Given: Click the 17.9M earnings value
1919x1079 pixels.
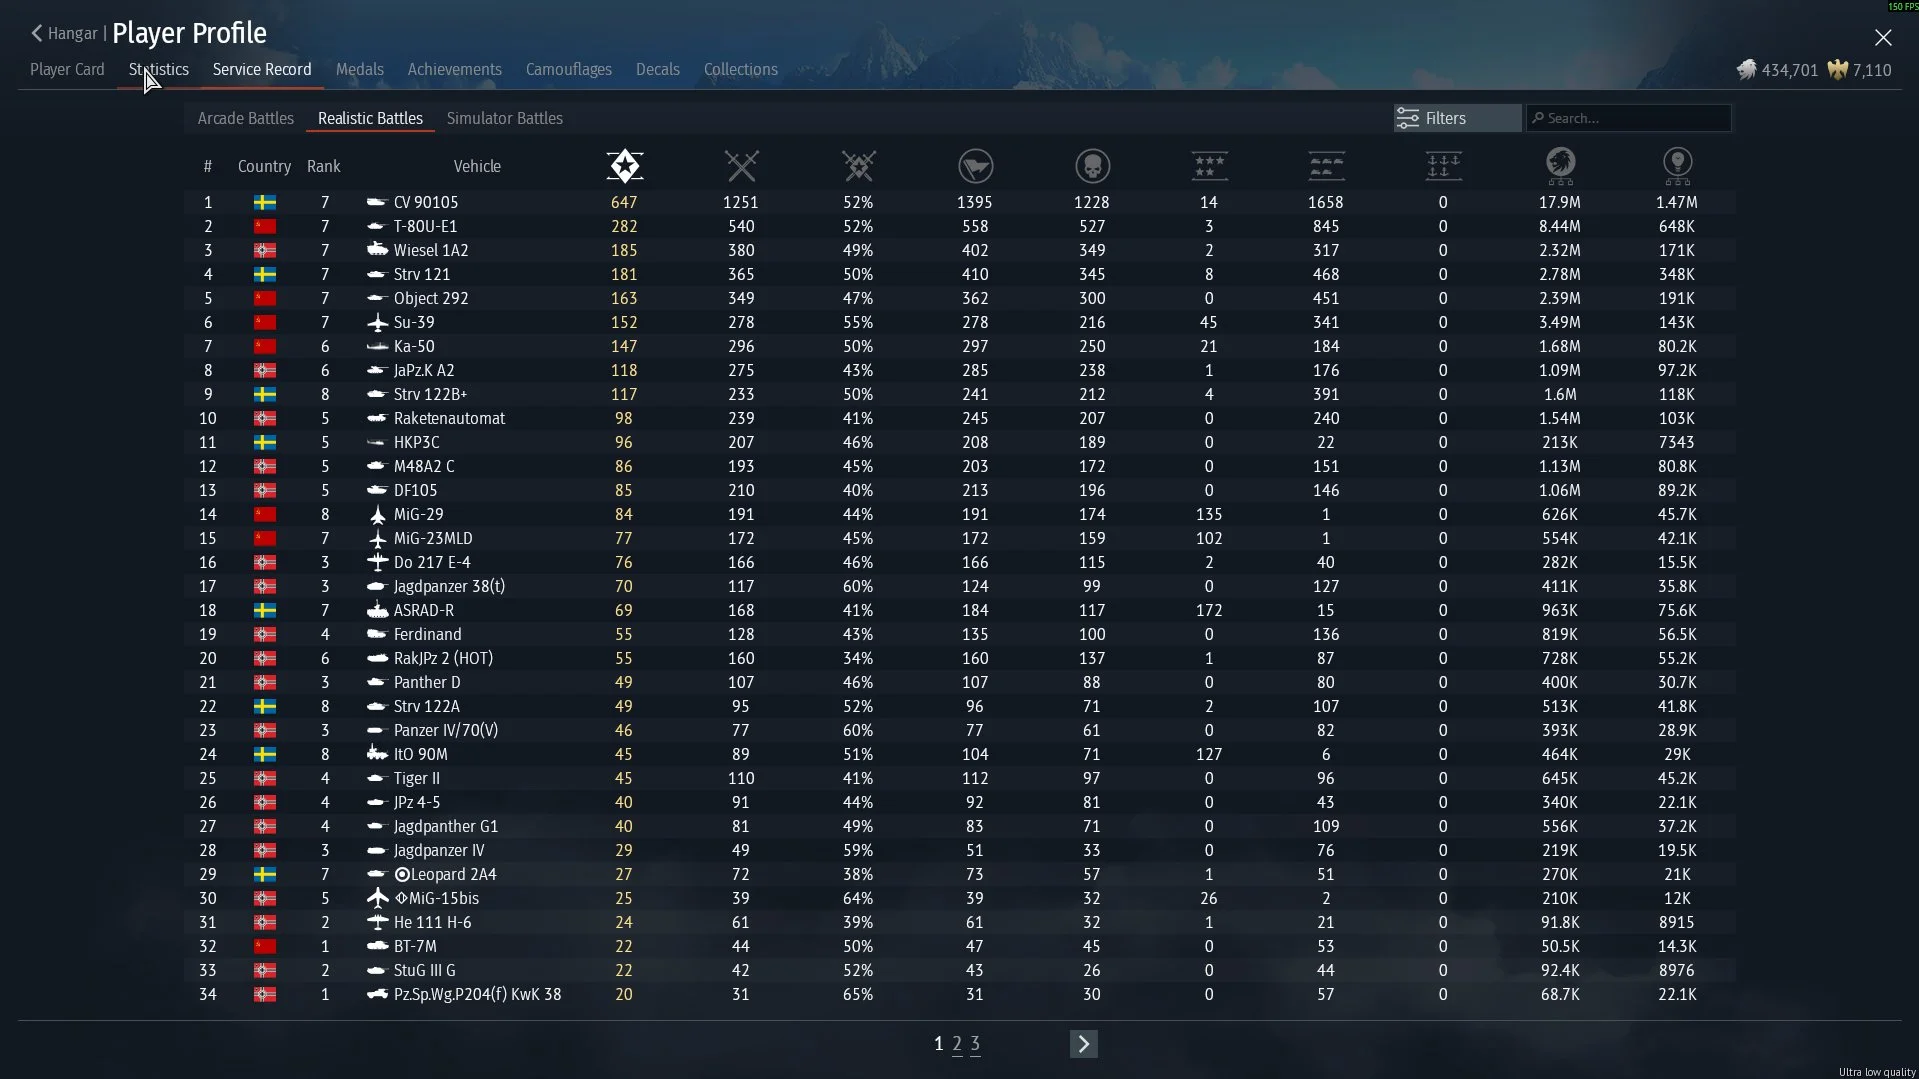Looking at the screenshot, I should tap(1560, 202).
